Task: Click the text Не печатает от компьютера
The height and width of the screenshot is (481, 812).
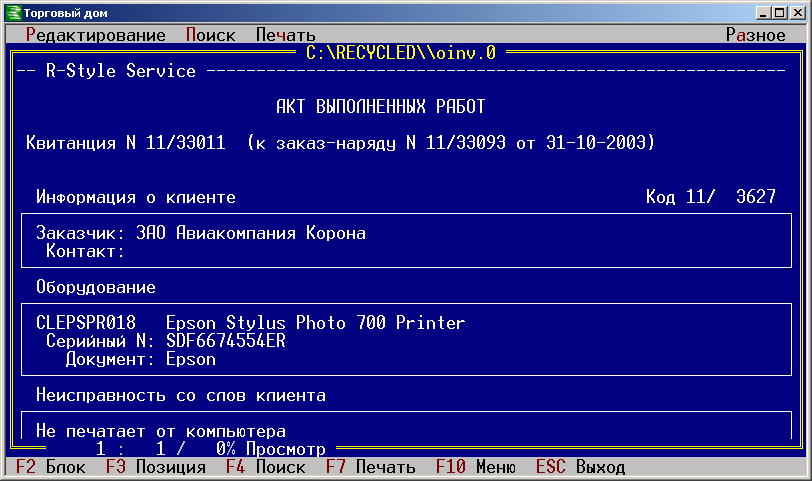Action: pyautogui.click(x=161, y=431)
